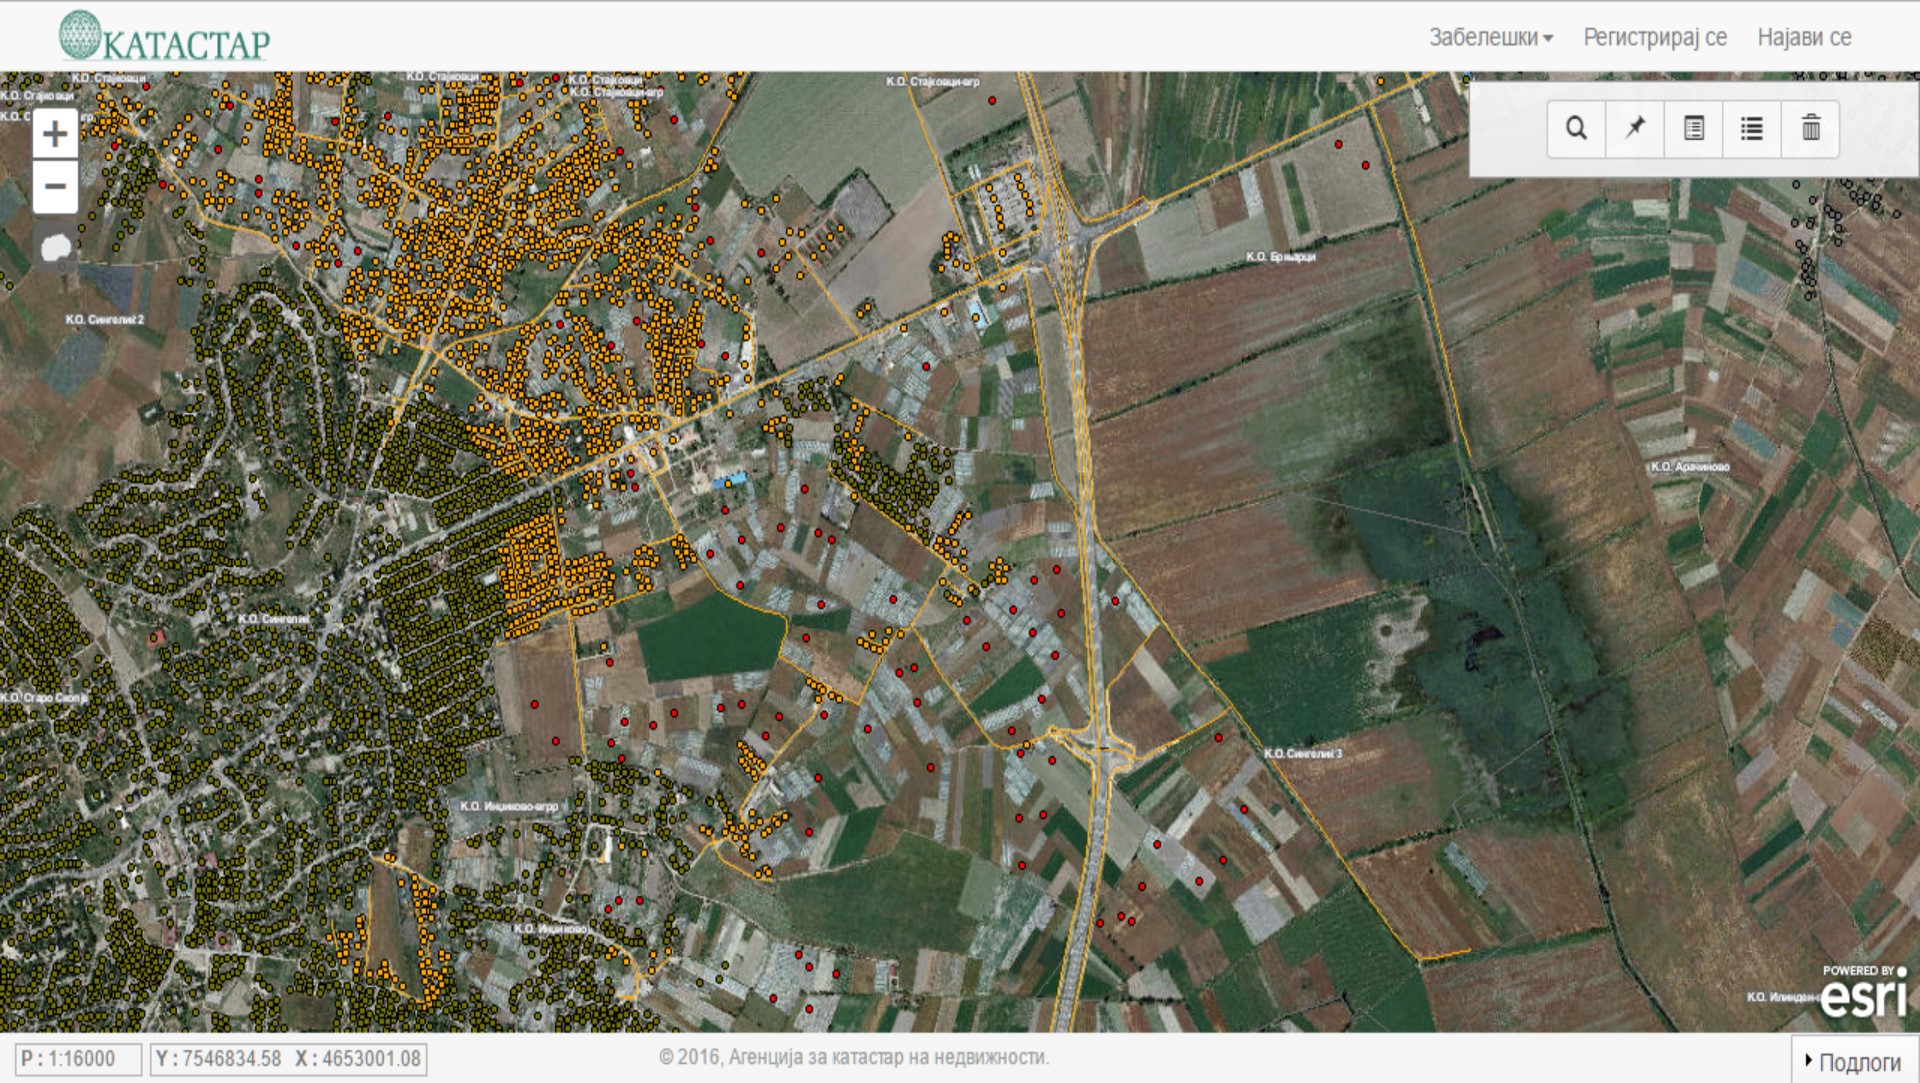This screenshot has width=1920, height=1083.
Task: Click Најави се to log in
Action: click(1804, 38)
